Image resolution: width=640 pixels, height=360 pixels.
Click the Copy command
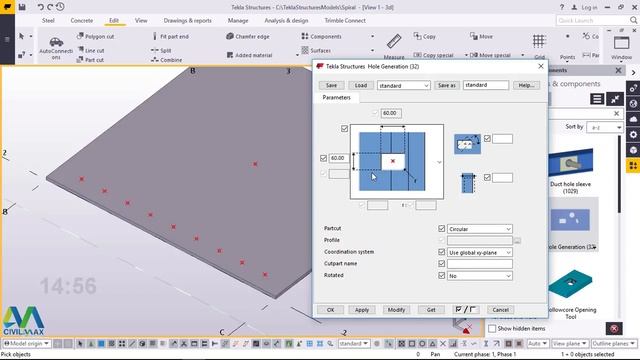(x=424, y=36)
